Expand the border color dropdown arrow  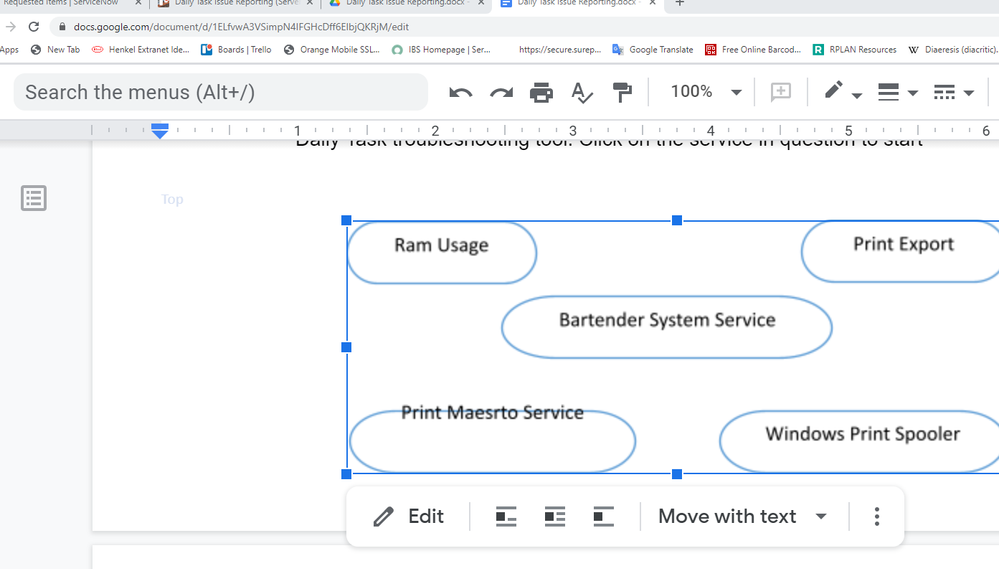pyautogui.click(x=857, y=95)
